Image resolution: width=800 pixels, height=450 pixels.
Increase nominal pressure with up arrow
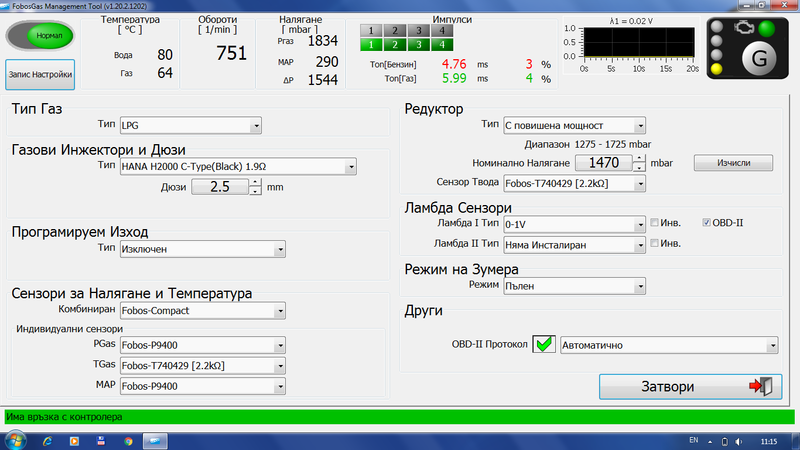[639, 159]
